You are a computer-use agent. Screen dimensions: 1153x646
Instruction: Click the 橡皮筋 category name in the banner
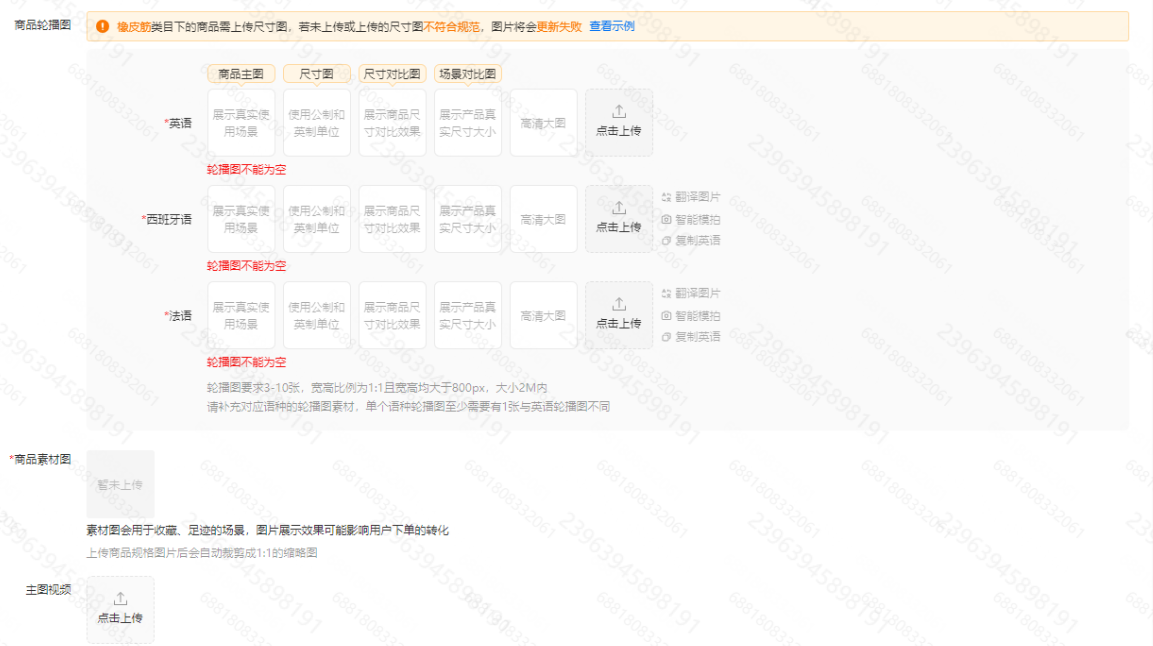click(x=134, y=26)
